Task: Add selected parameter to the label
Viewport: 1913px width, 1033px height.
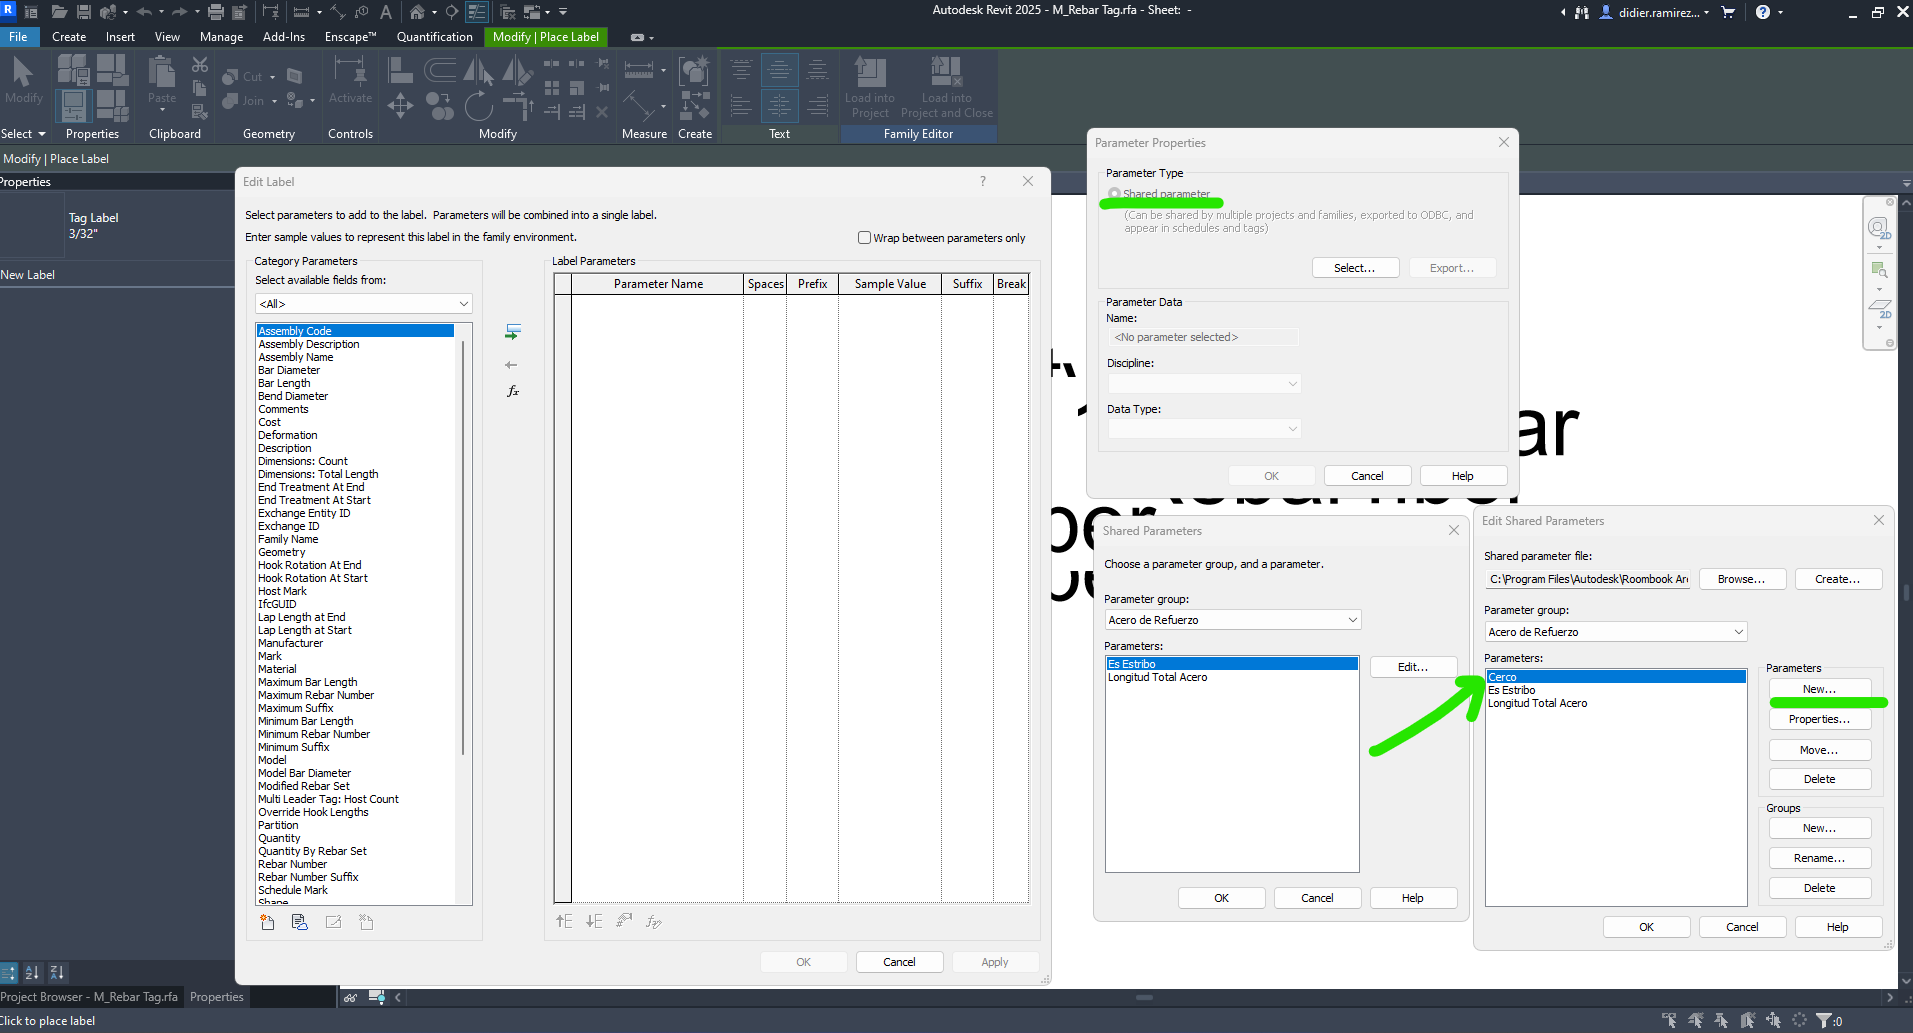Action: pyautogui.click(x=512, y=330)
